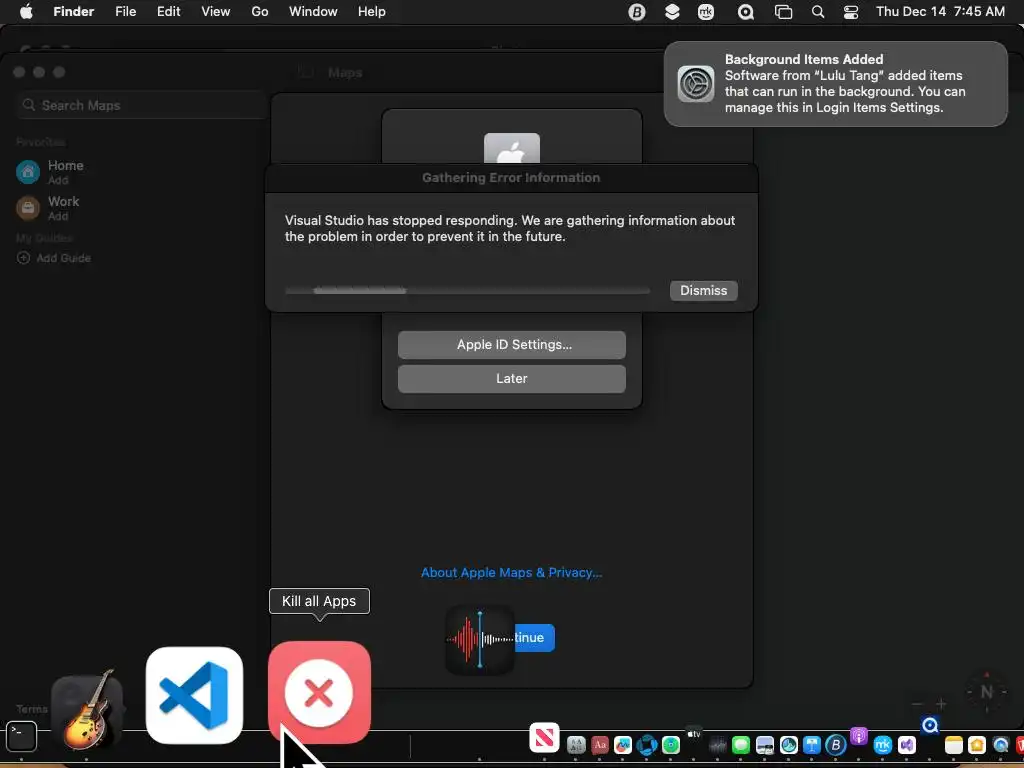
Task: Open Apple News in the dock
Action: tap(545, 738)
